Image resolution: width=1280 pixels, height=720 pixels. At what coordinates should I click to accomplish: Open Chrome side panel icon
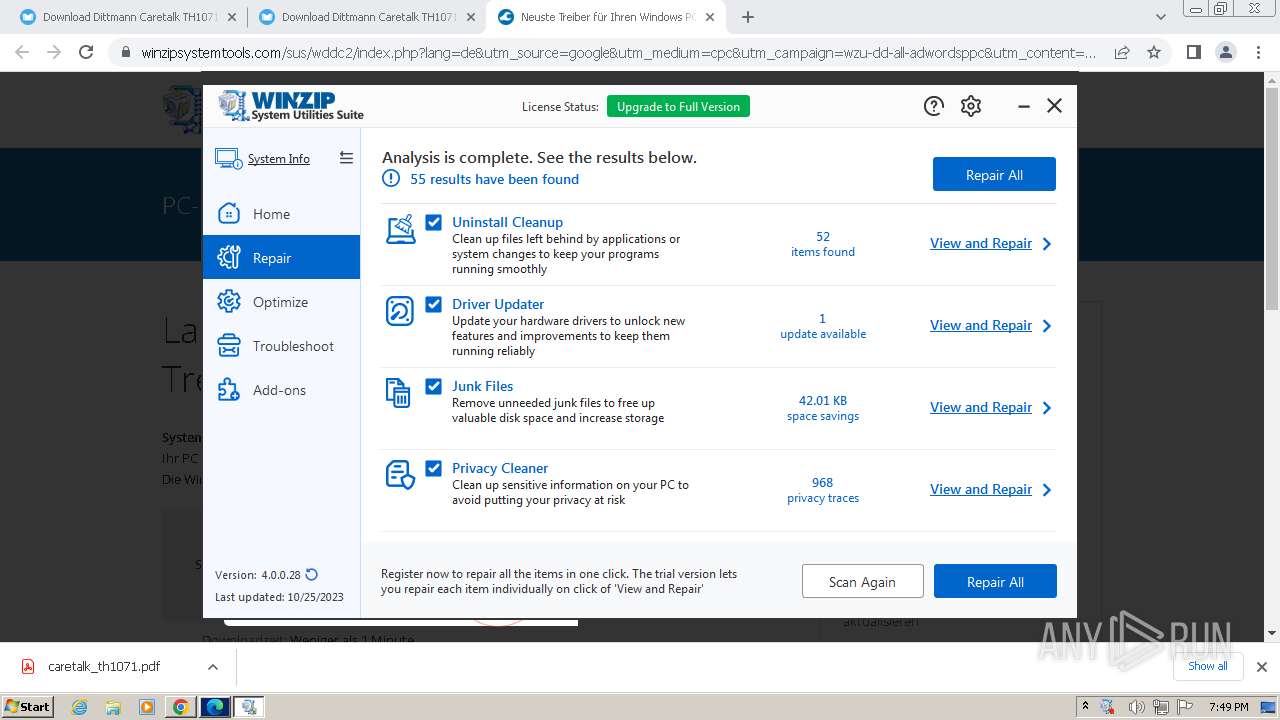pyautogui.click(x=1193, y=53)
